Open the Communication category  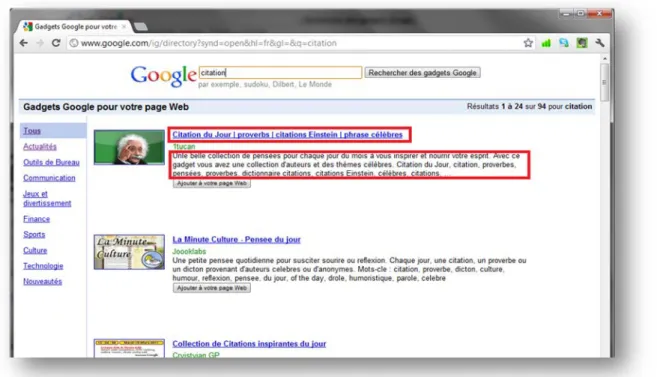[x=49, y=178]
